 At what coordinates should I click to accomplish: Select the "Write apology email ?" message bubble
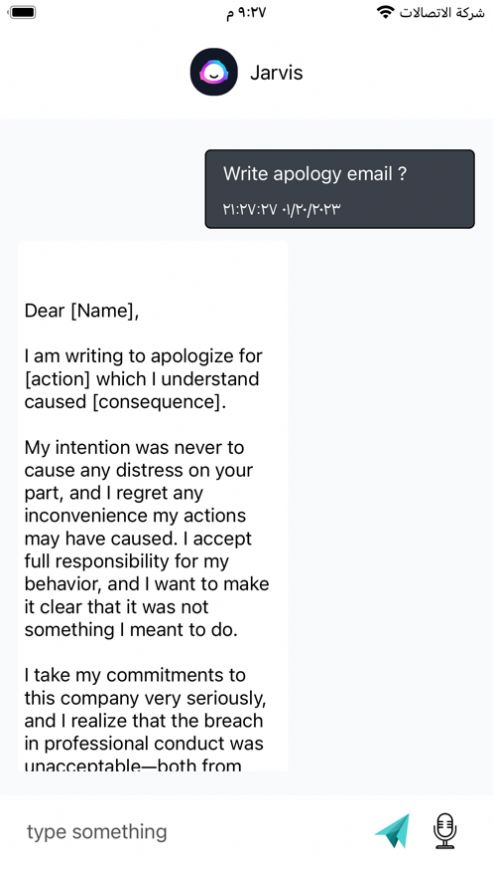339,189
